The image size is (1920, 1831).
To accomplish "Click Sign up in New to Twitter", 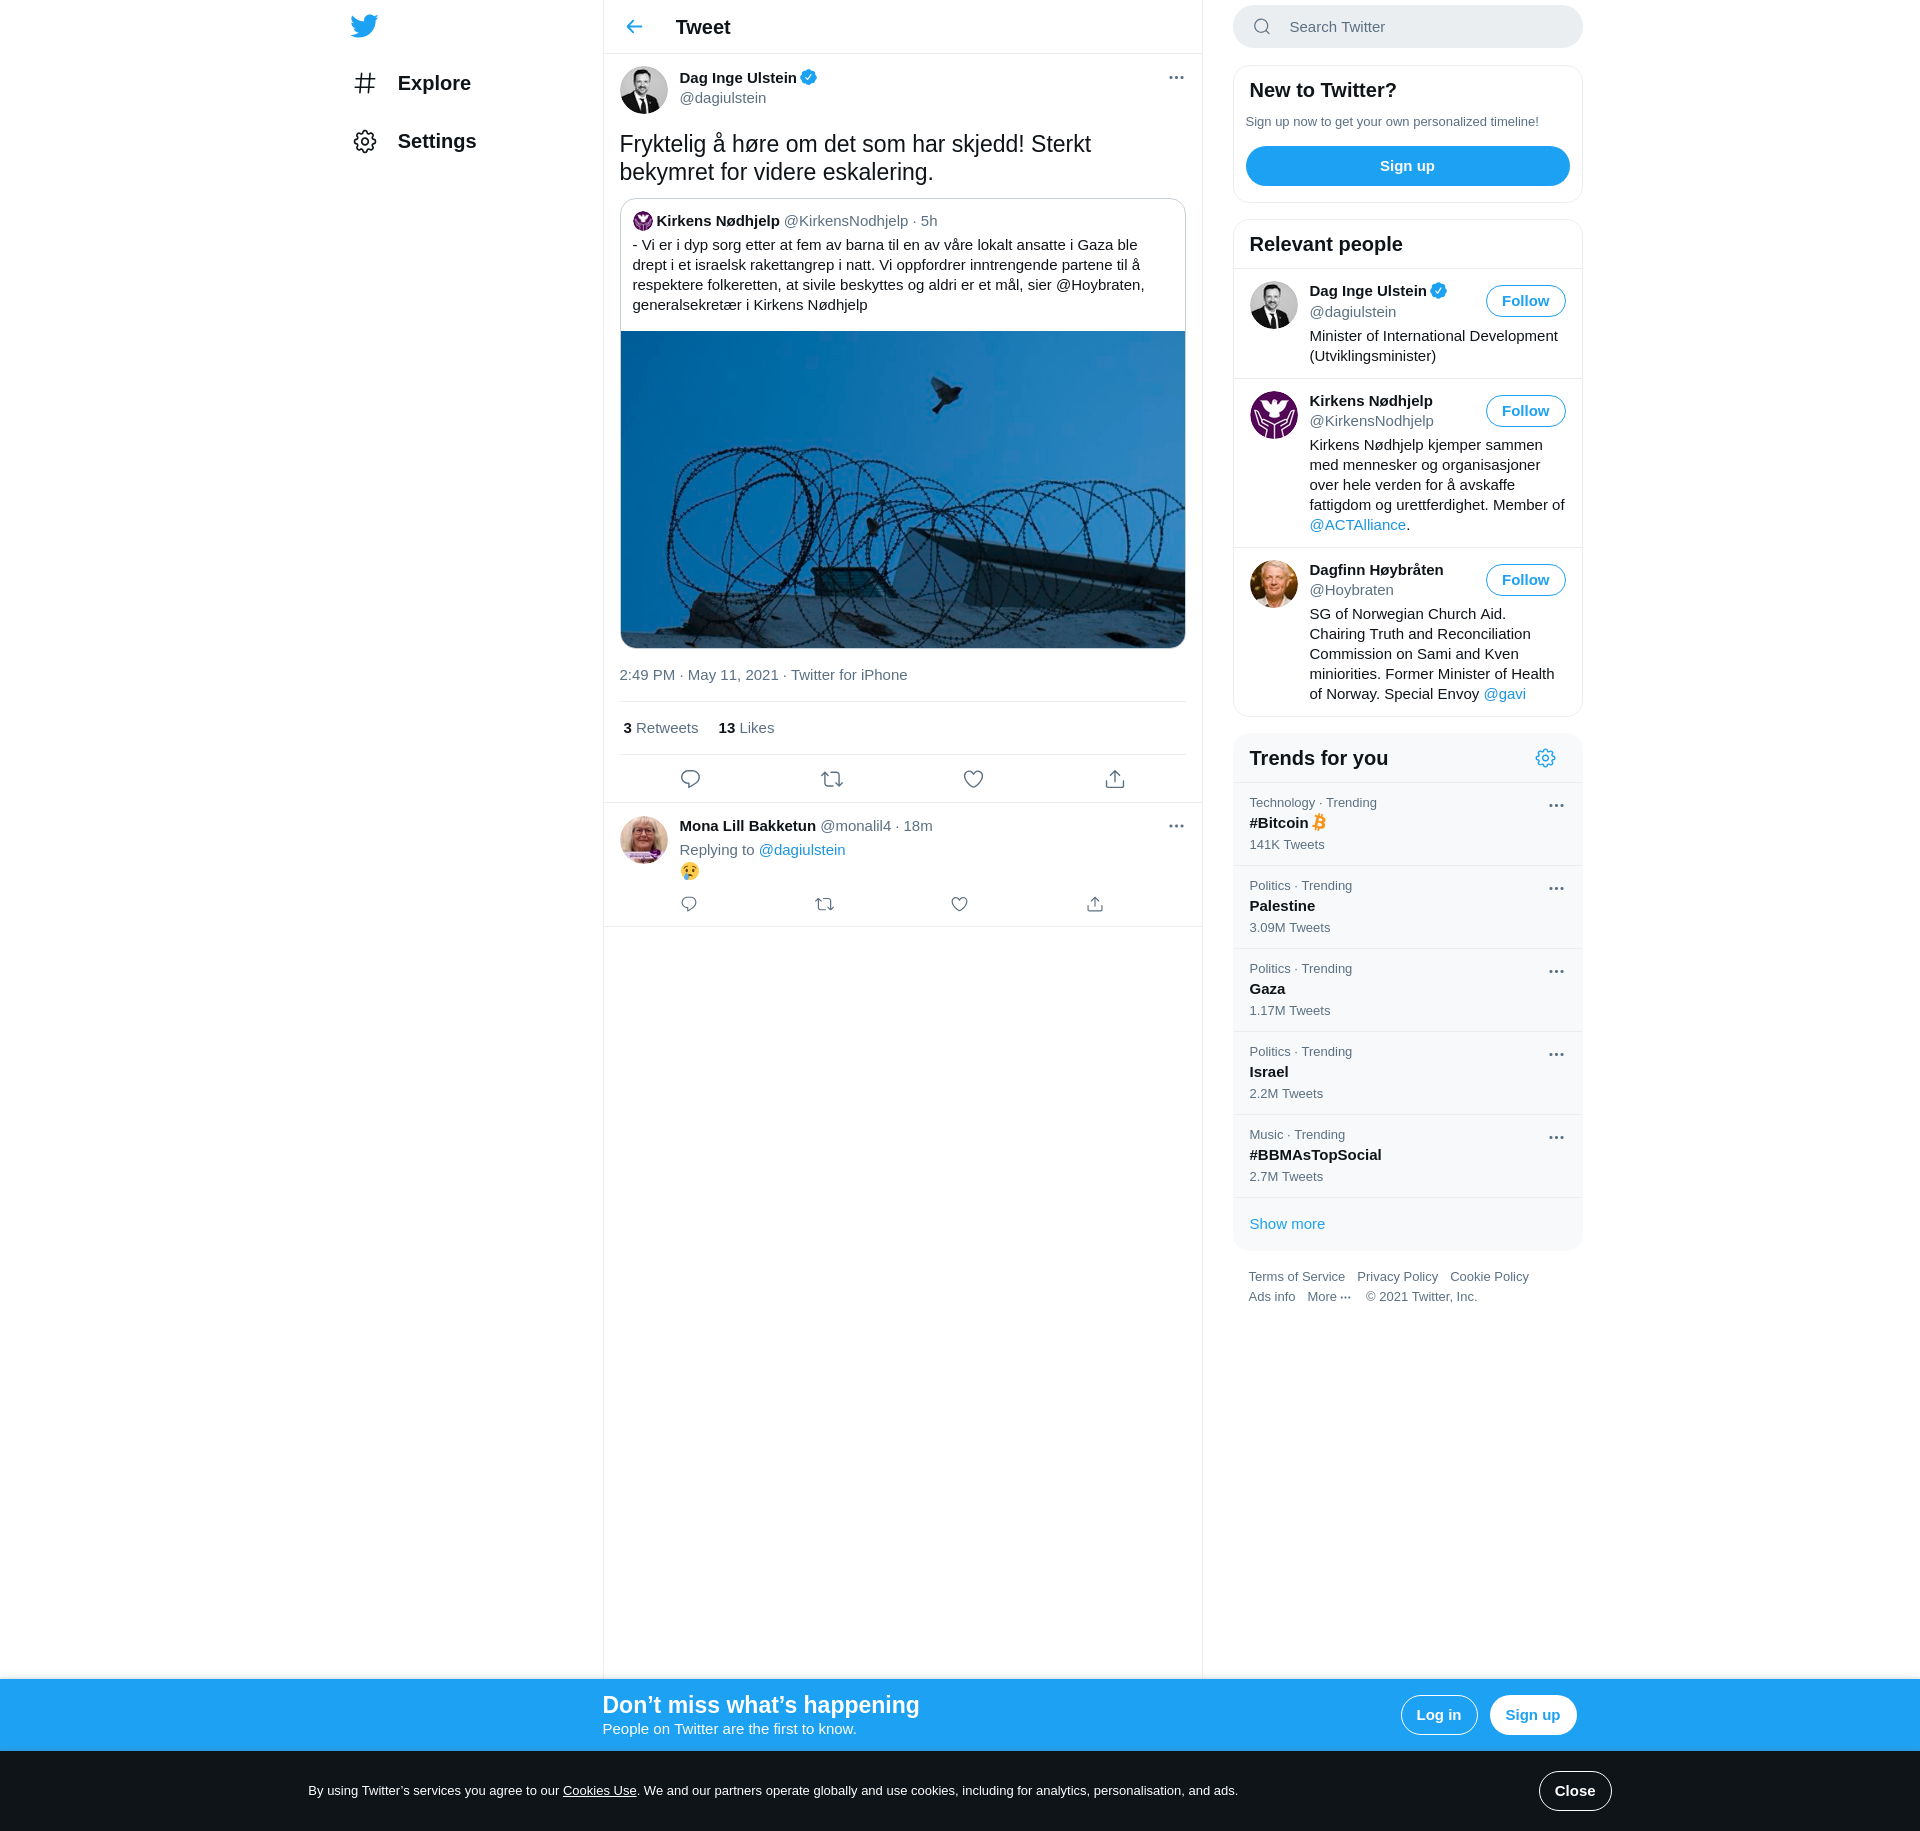I will point(1407,166).
